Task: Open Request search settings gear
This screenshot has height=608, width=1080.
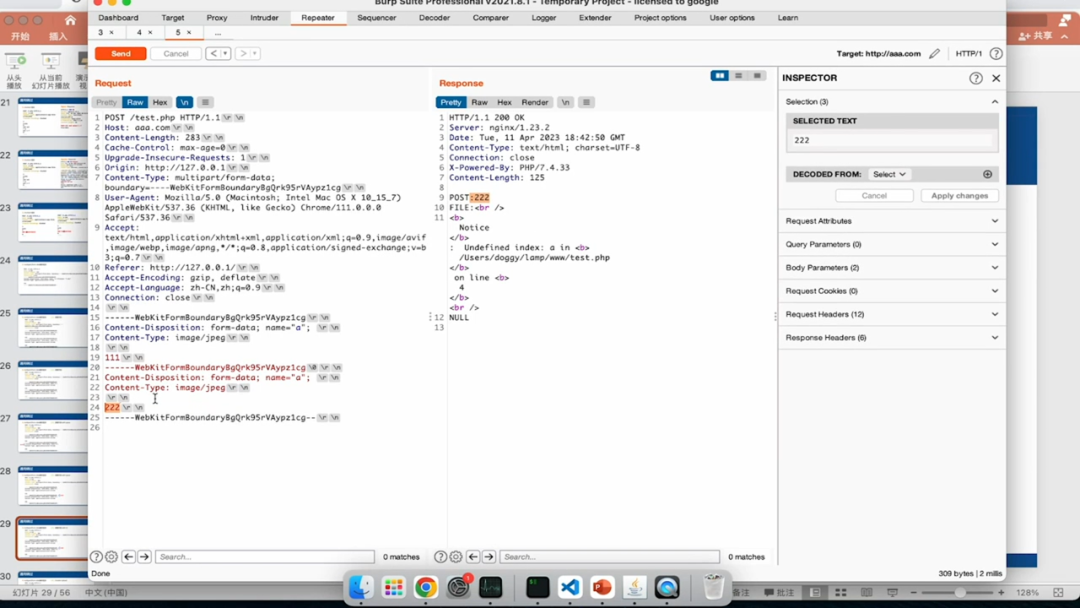Action: (111, 556)
